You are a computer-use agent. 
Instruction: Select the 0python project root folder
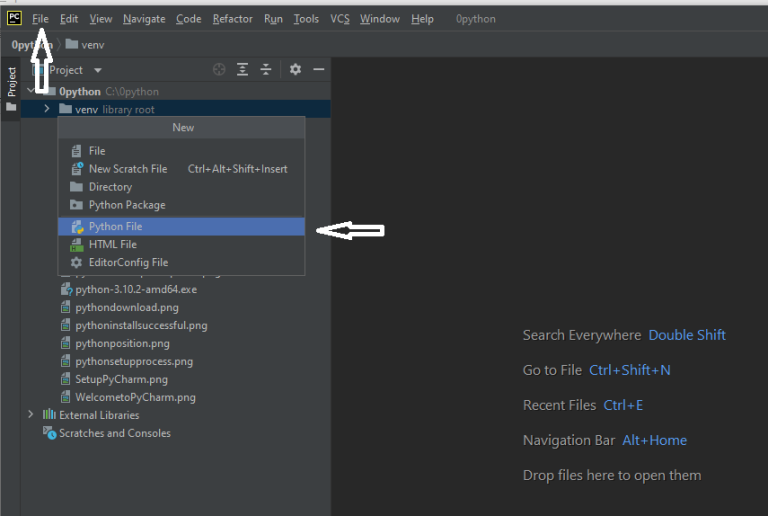click(80, 92)
